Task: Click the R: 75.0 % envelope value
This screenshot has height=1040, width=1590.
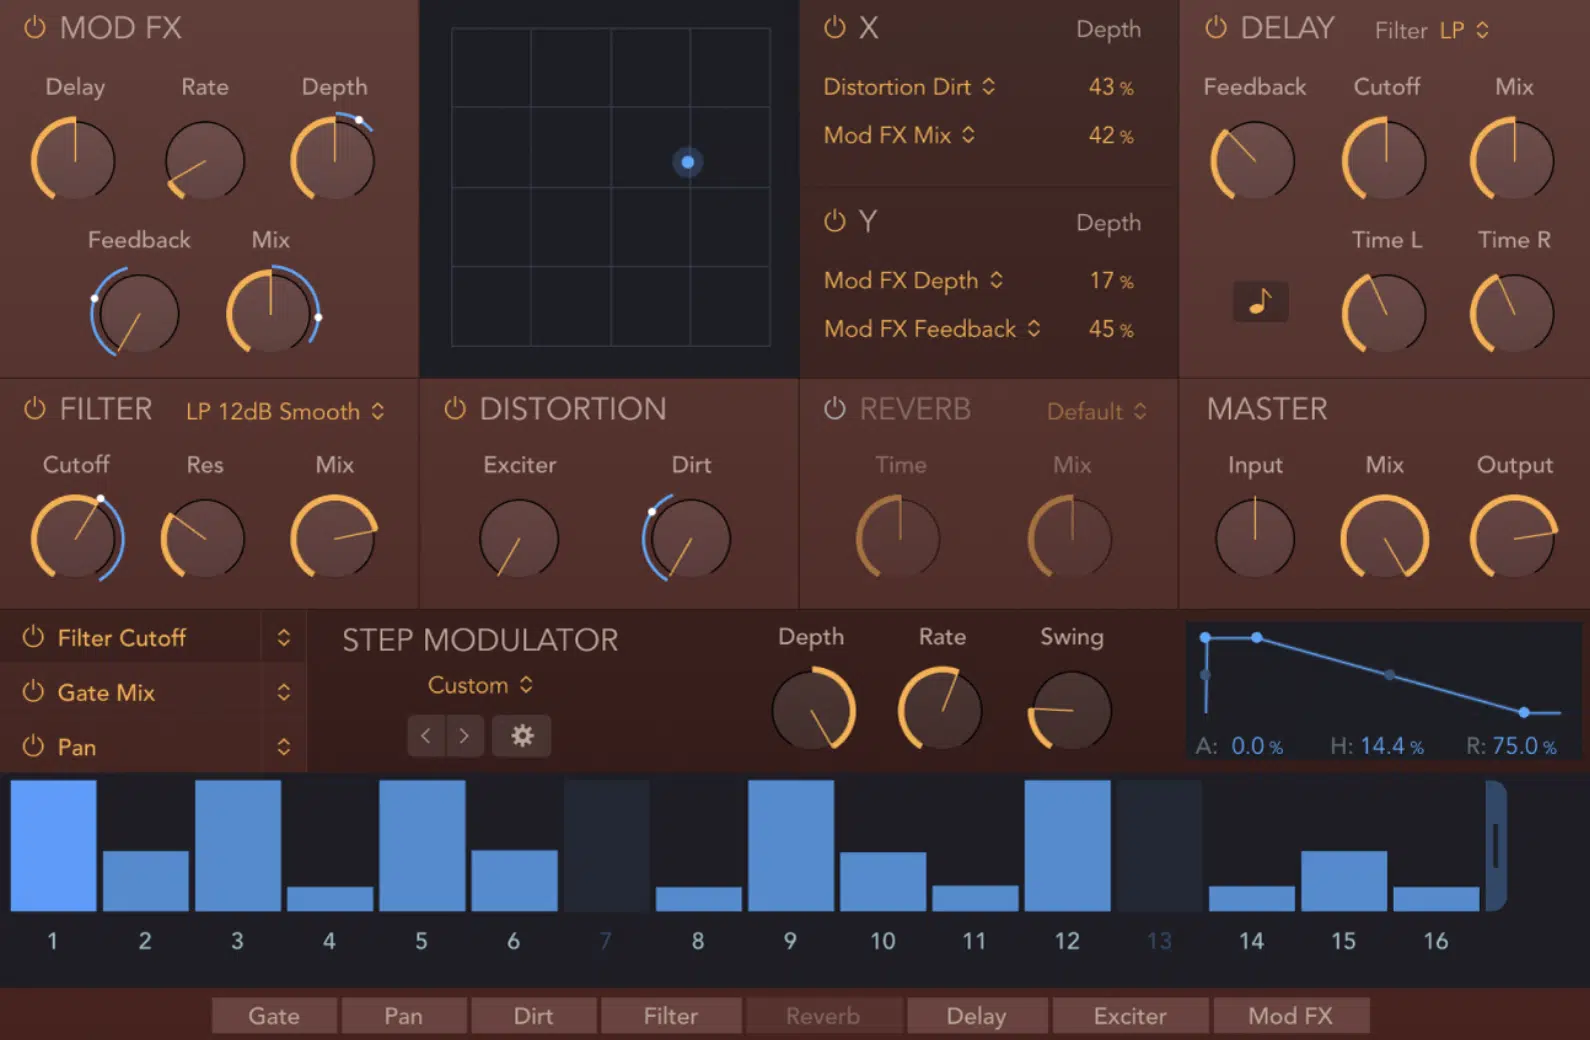Action: [1512, 746]
